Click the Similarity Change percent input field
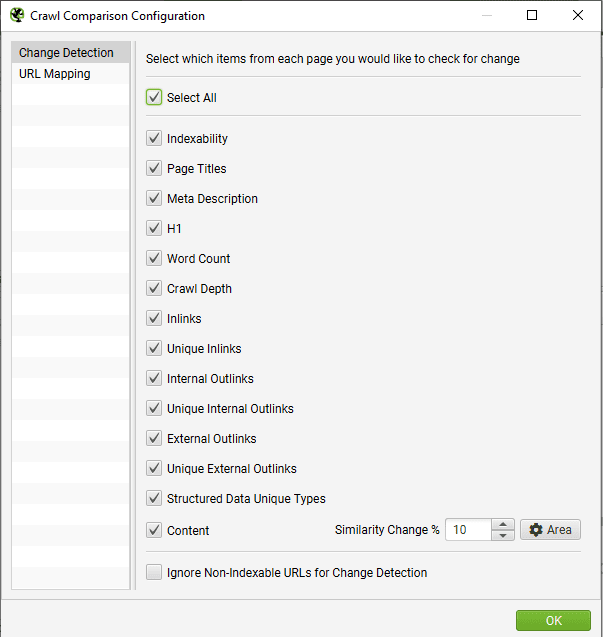Viewport: 603px width, 637px height. [x=468, y=529]
